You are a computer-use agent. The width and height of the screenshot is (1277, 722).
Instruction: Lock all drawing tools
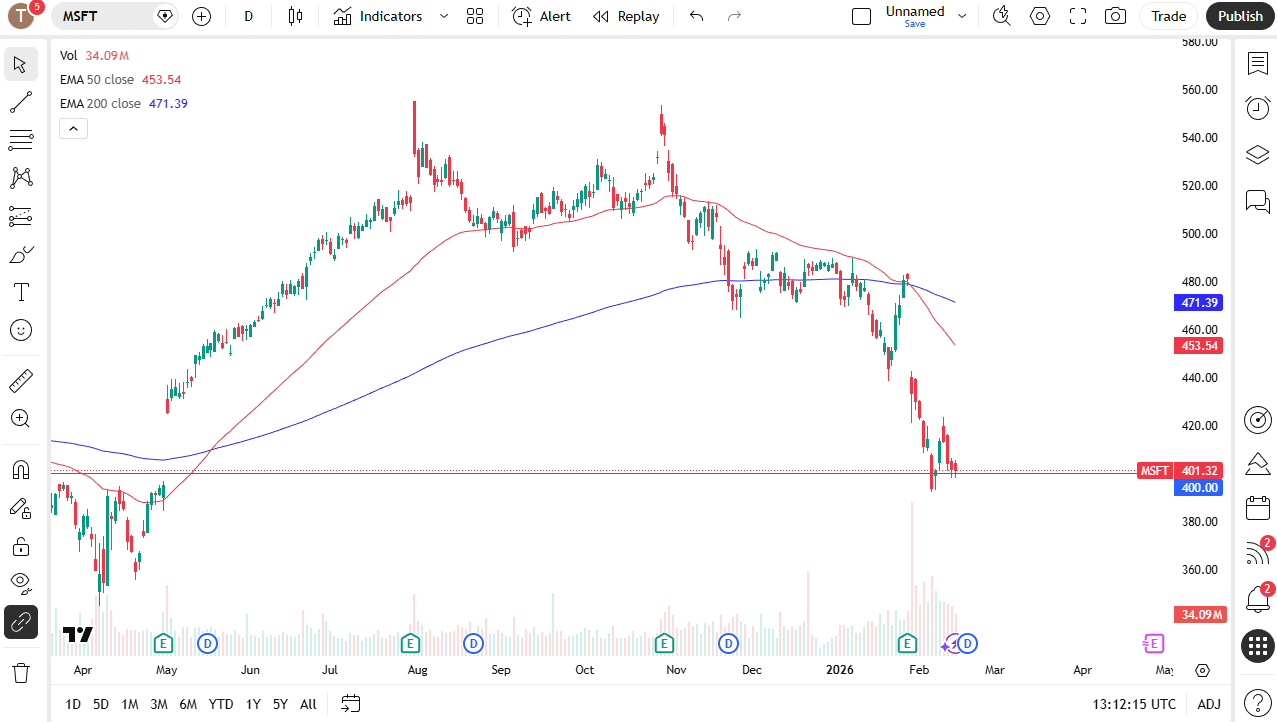pos(21,546)
